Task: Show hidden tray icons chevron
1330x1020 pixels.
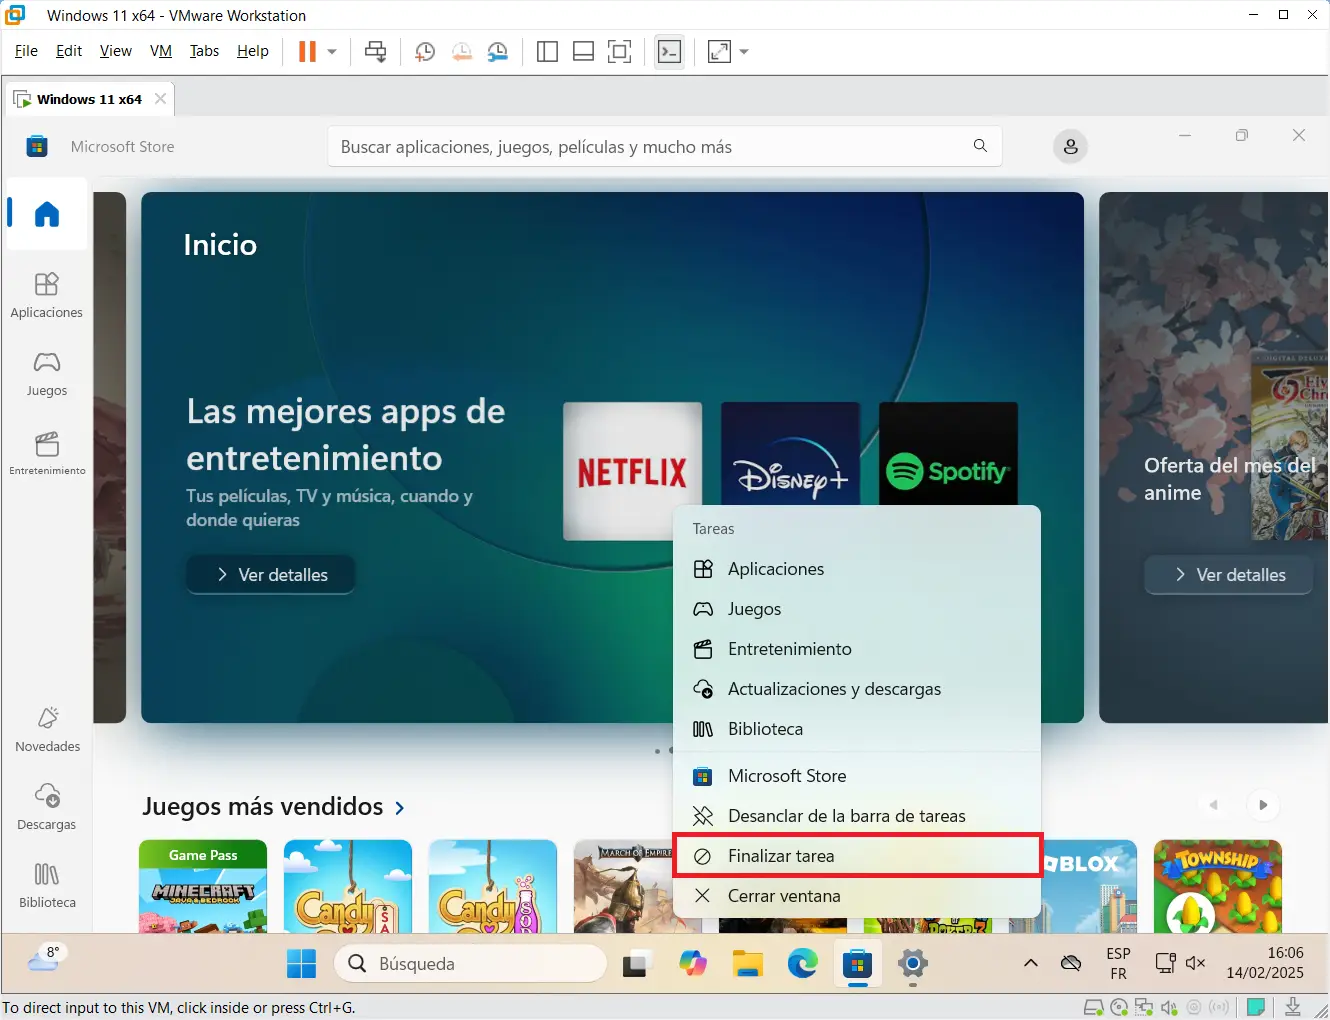Action: (x=1030, y=963)
